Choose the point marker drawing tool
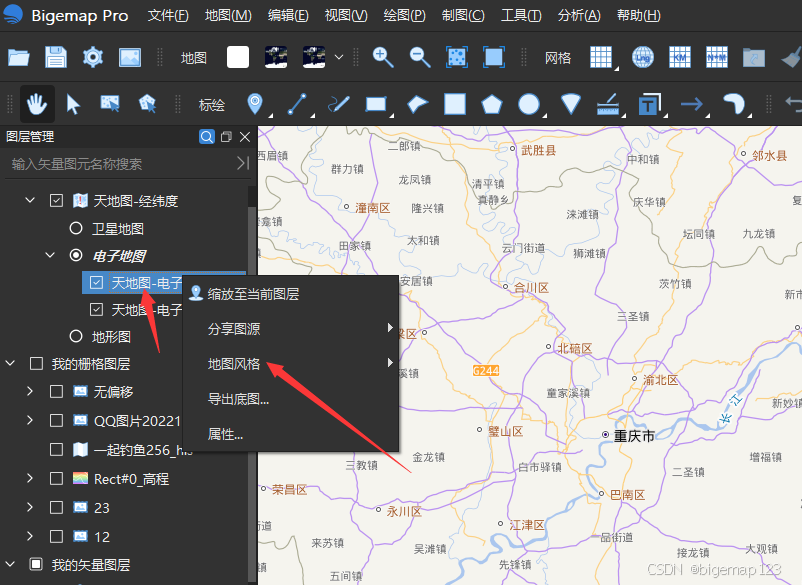 click(255, 104)
